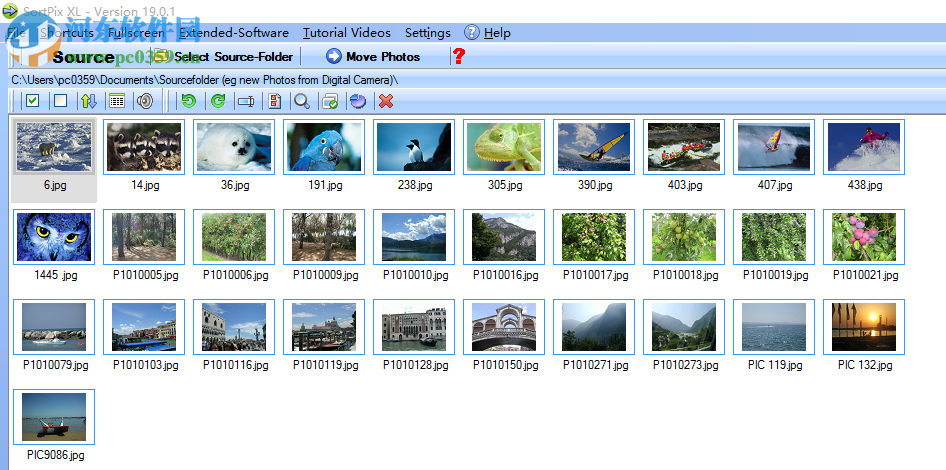The width and height of the screenshot is (946, 470).
Task: Select the P1010005.jpg thumbnail
Action: pos(144,237)
